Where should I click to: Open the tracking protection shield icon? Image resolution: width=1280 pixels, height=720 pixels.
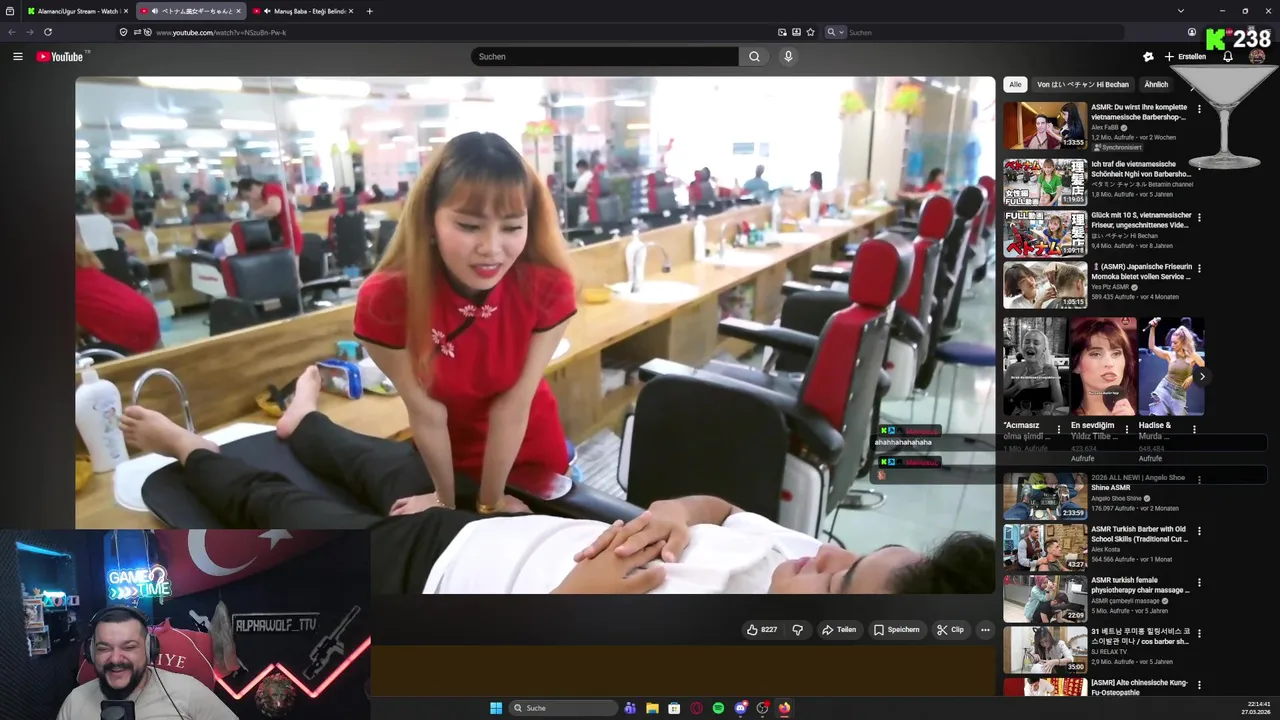tap(123, 32)
